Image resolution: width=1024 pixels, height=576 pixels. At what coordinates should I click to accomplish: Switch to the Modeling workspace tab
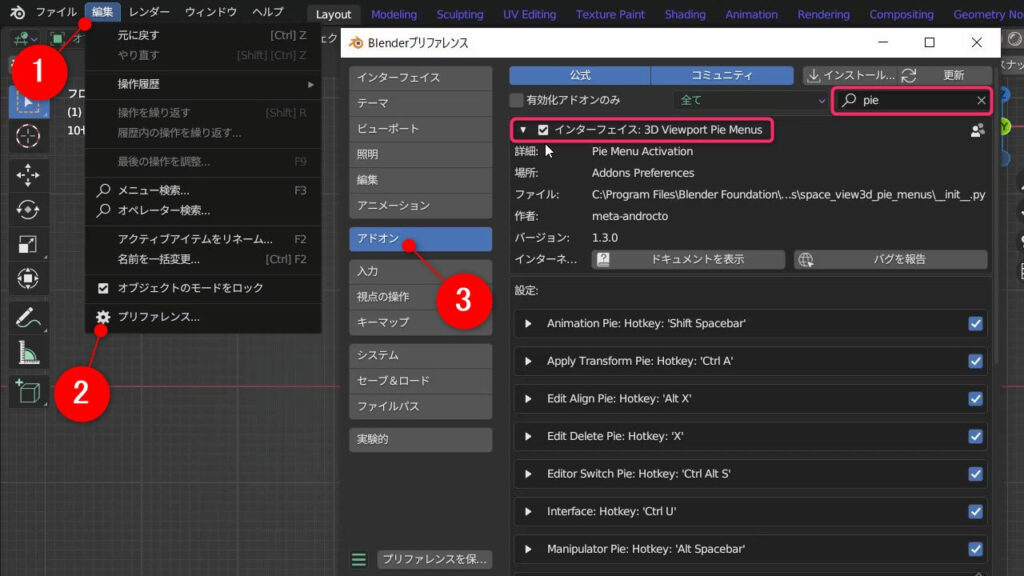click(394, 14)
